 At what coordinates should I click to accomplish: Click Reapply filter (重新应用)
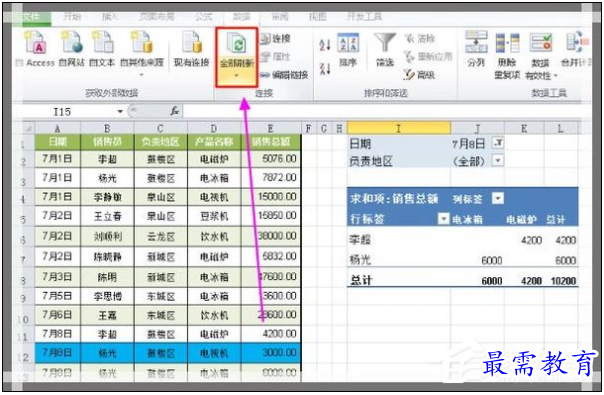tap(428, 57)
